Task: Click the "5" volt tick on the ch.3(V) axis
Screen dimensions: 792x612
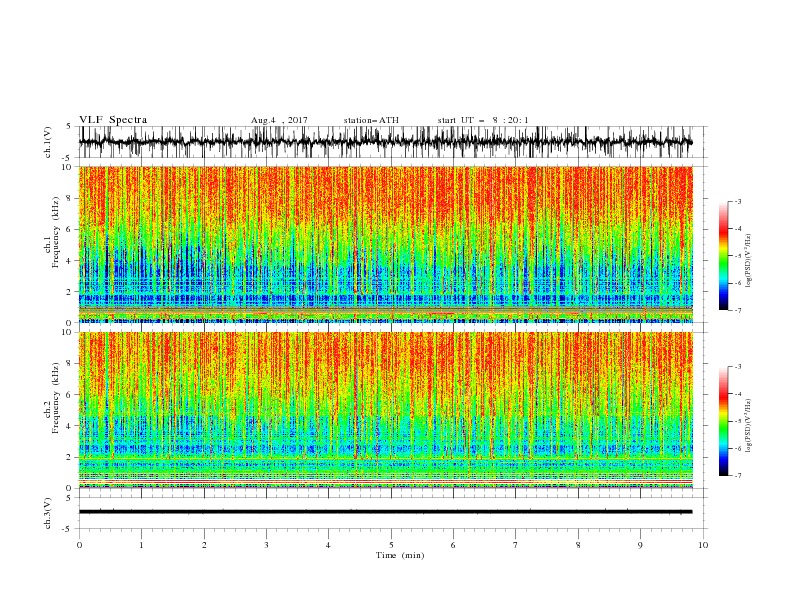Action: pyautogui.click(x=70, y=497)
